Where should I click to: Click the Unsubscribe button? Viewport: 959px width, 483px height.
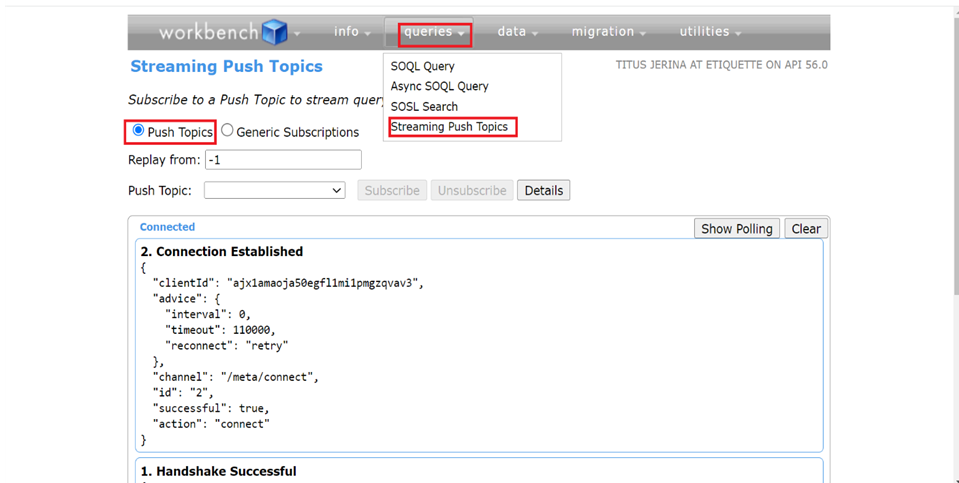[472, 191]
